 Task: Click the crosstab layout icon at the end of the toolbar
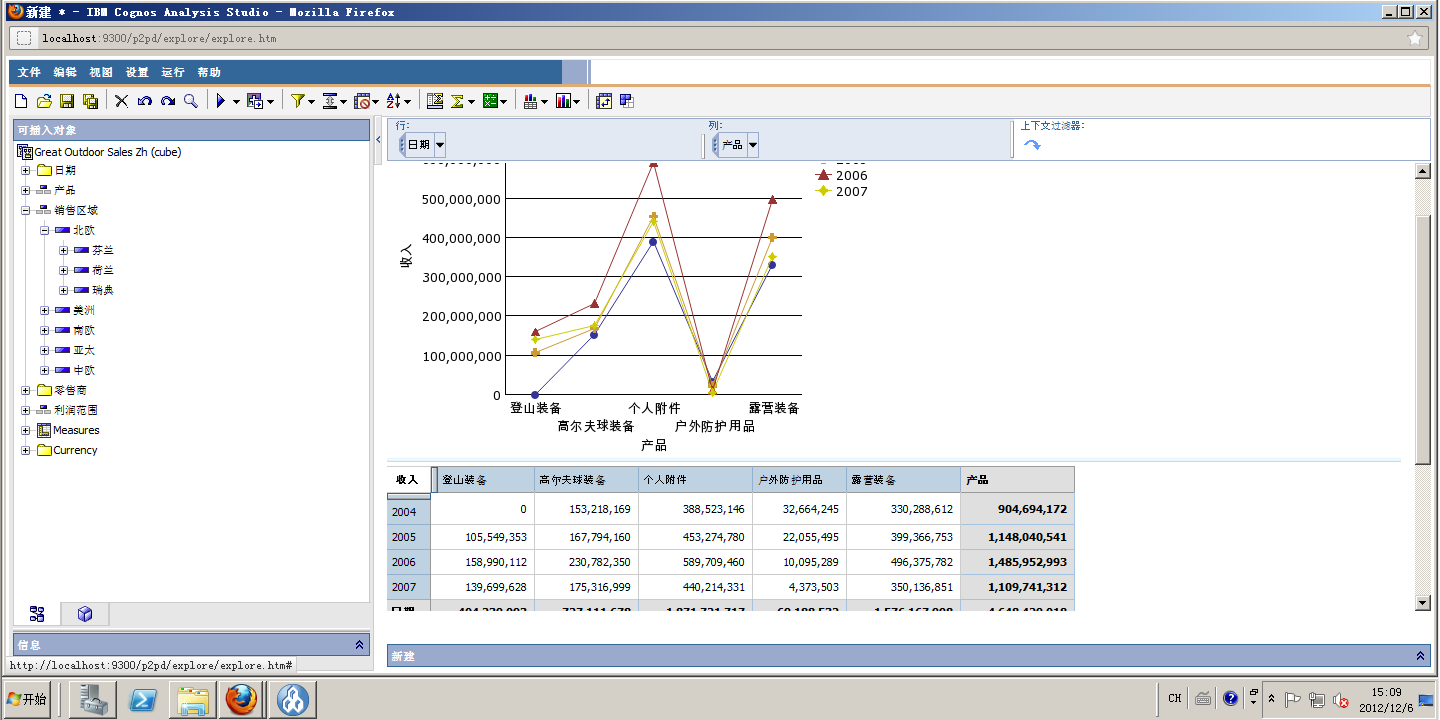click(627, 101)
